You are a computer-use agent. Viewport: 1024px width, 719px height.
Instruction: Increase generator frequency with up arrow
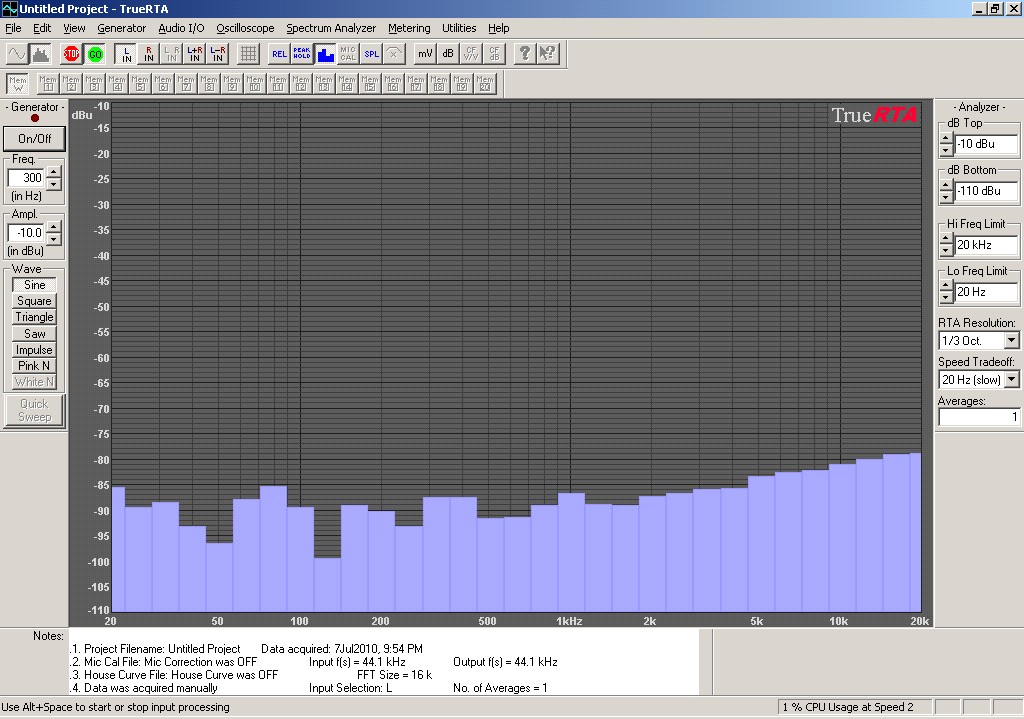pos(54,172)
